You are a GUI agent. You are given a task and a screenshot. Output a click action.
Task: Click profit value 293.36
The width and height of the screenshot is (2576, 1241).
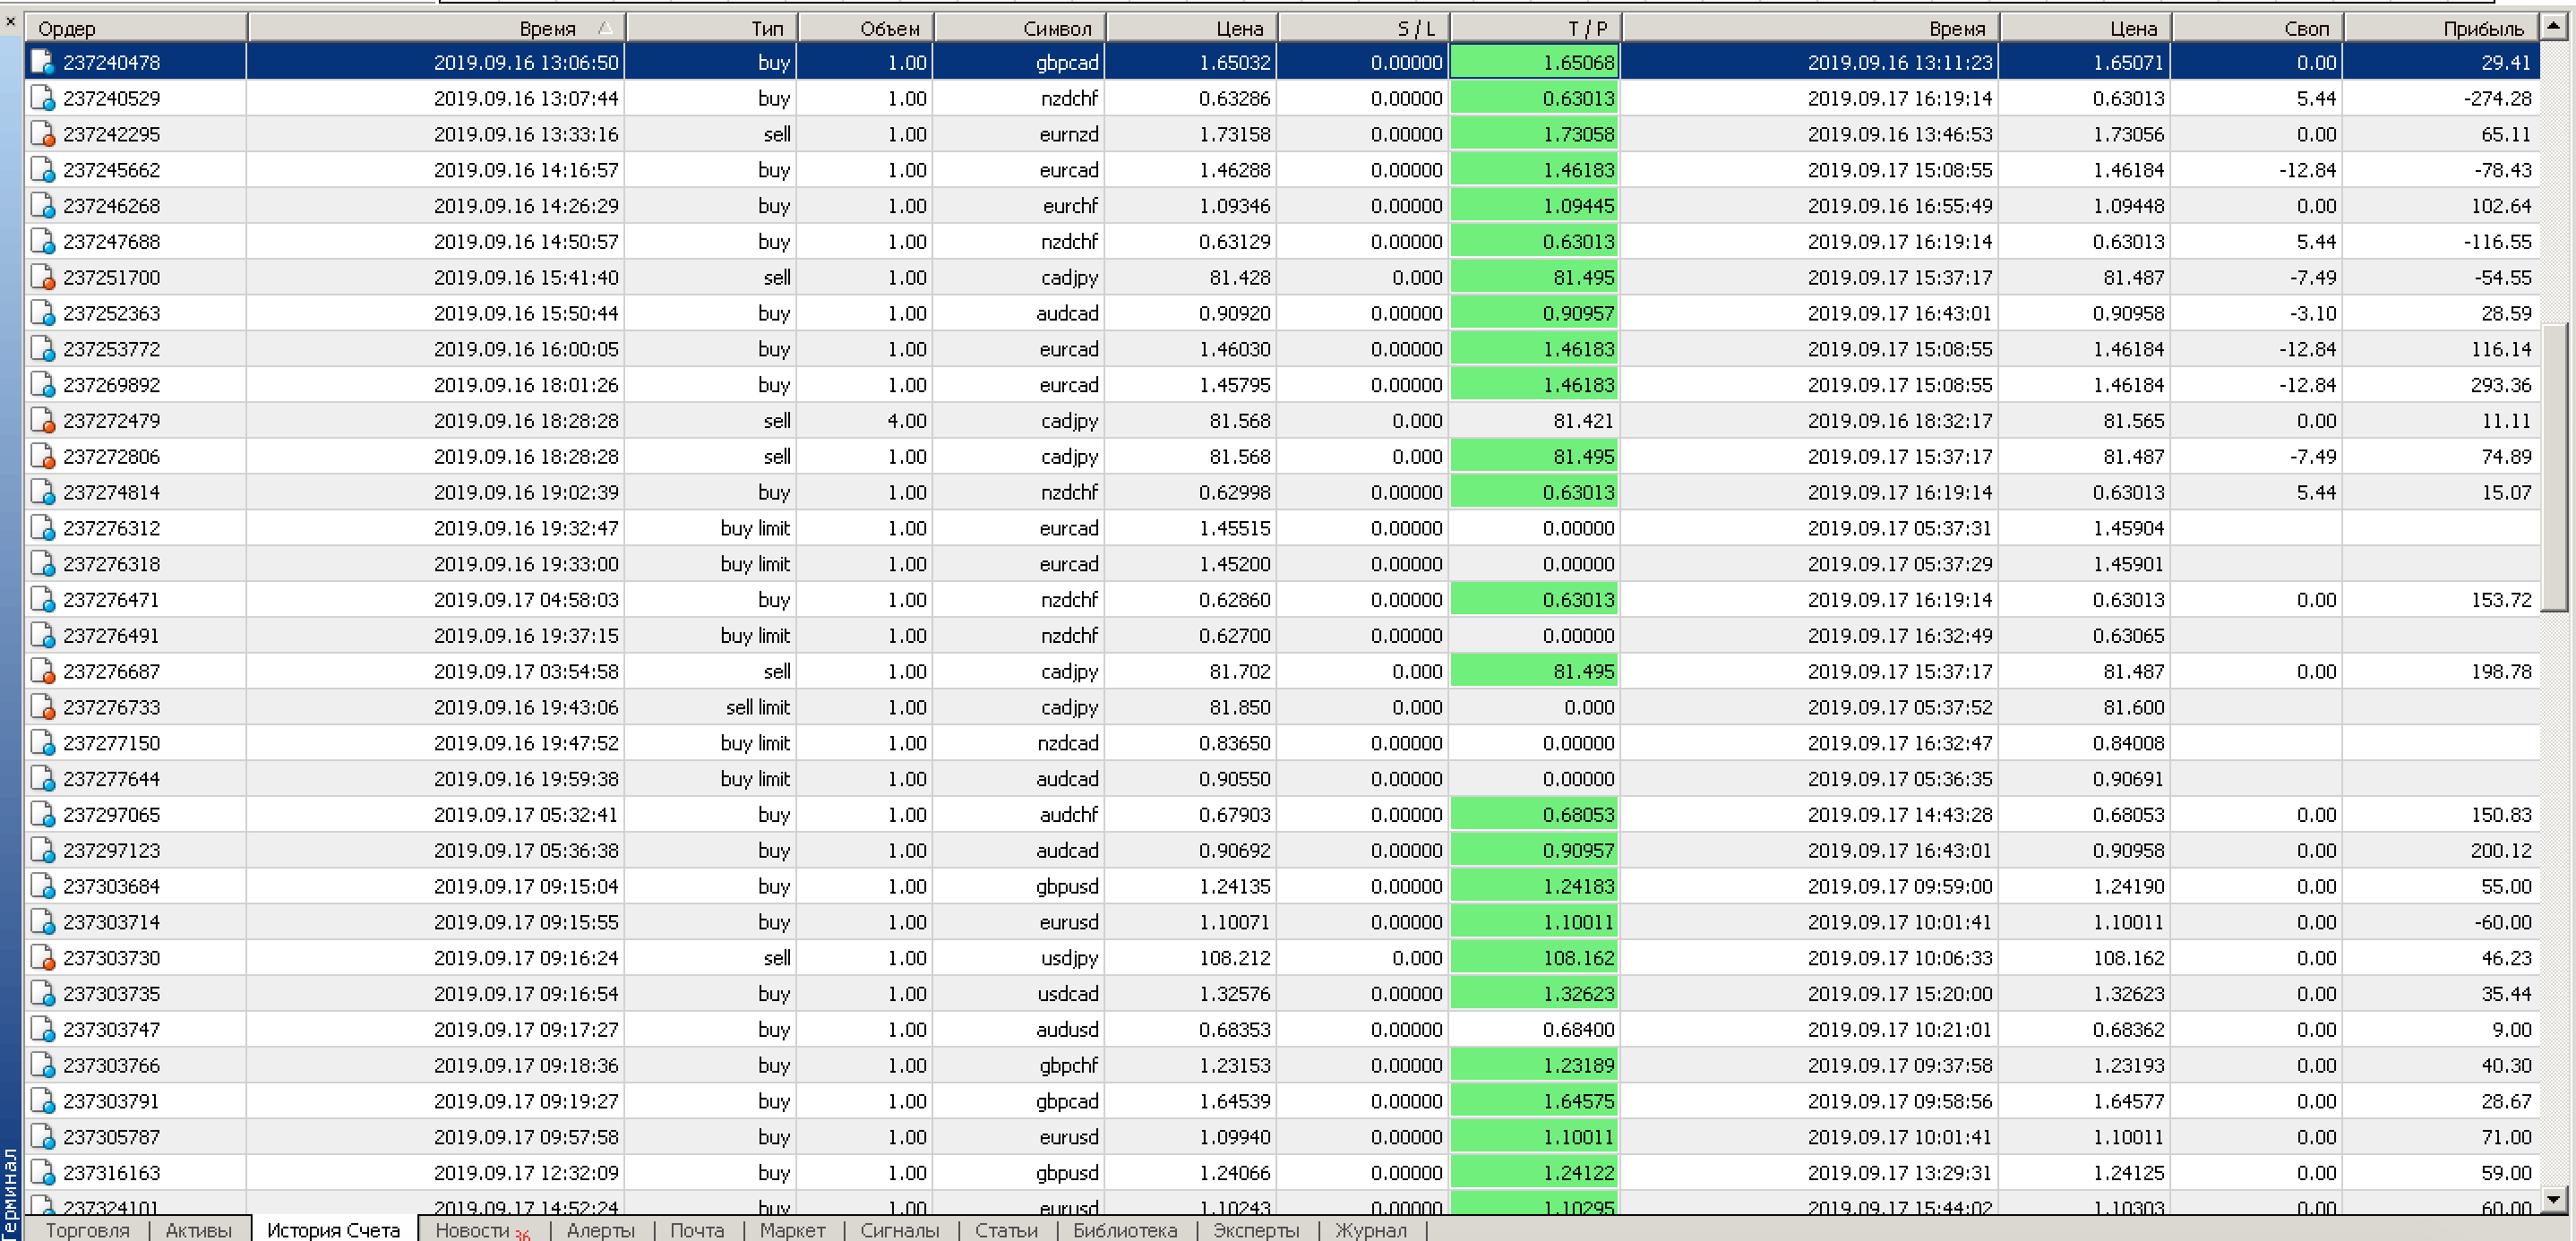(x=2500, y=385)
